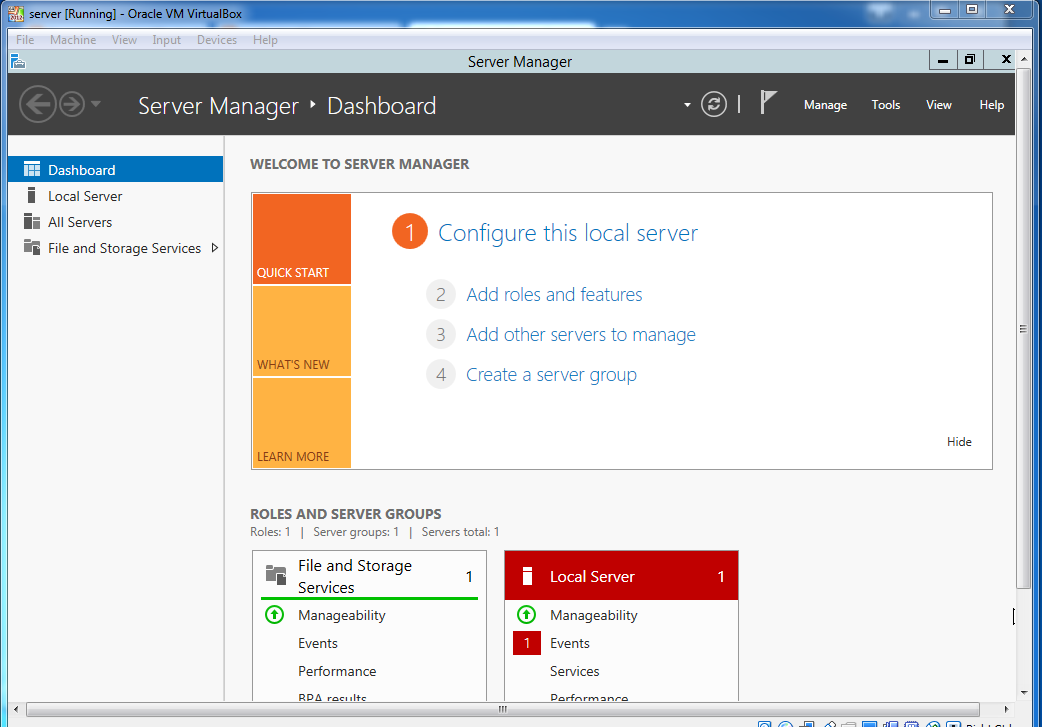
Task: Click Create a server group
Action: coord(551,374)
